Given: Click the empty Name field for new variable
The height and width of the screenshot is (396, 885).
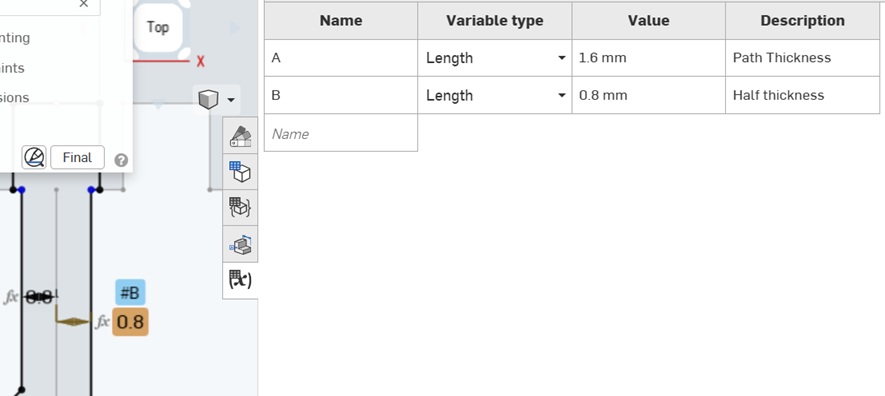Looking at the screenshot, I should pyautogui.click(x=341, y=133).
